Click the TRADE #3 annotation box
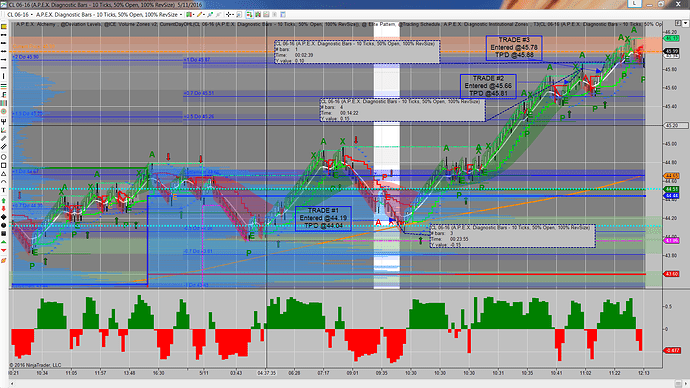Viewport: 690px width, 388px height. click(514, 48)
